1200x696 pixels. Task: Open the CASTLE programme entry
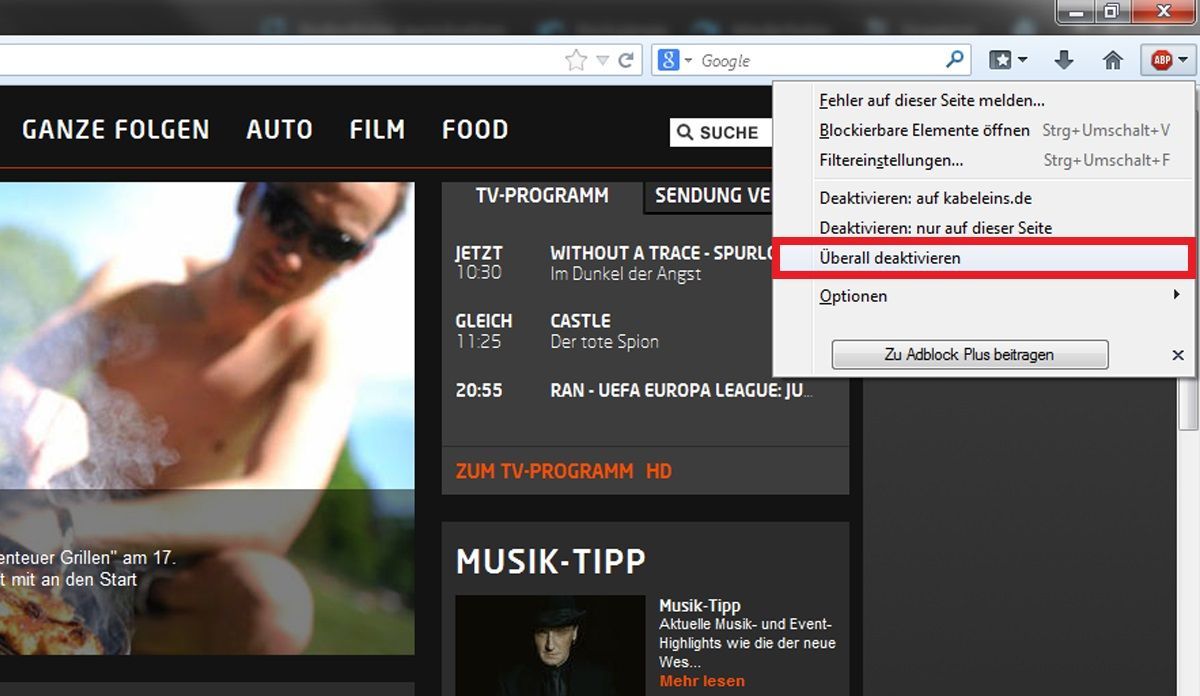(580, 321)
